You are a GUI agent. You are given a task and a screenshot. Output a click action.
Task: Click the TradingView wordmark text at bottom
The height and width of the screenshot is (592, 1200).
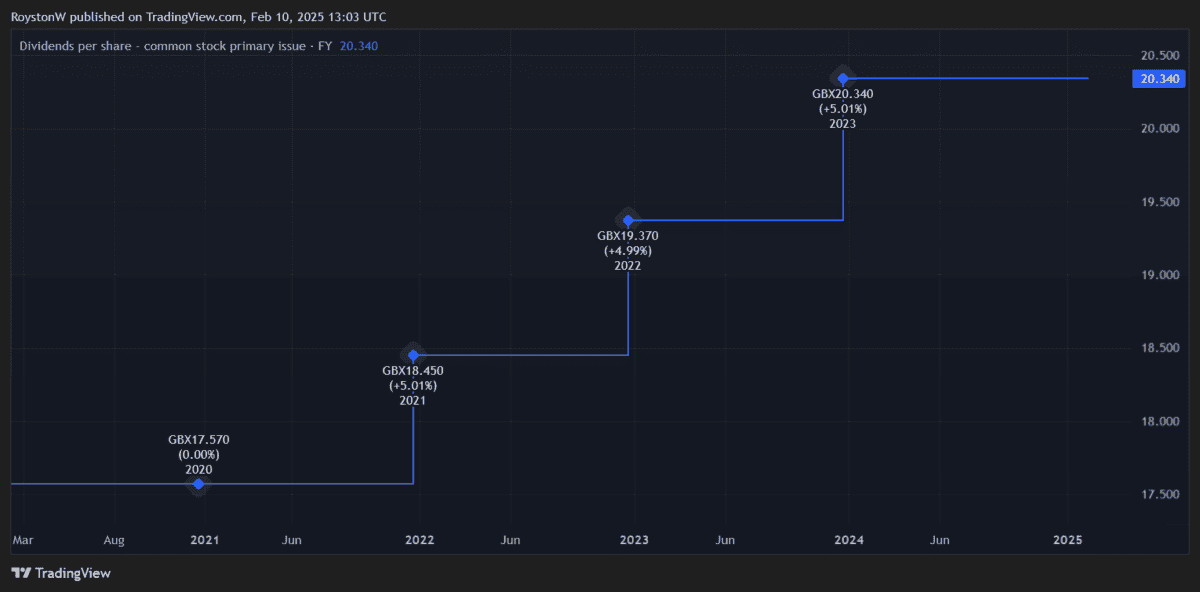tap(73, 573)
